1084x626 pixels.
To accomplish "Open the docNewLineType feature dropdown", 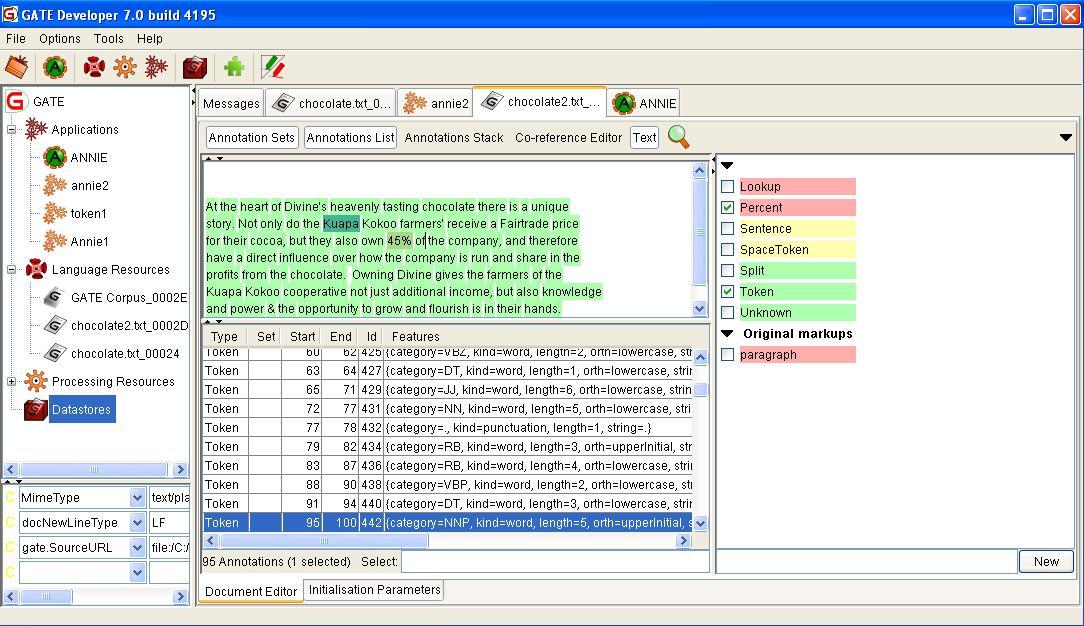I will point(137,522).
